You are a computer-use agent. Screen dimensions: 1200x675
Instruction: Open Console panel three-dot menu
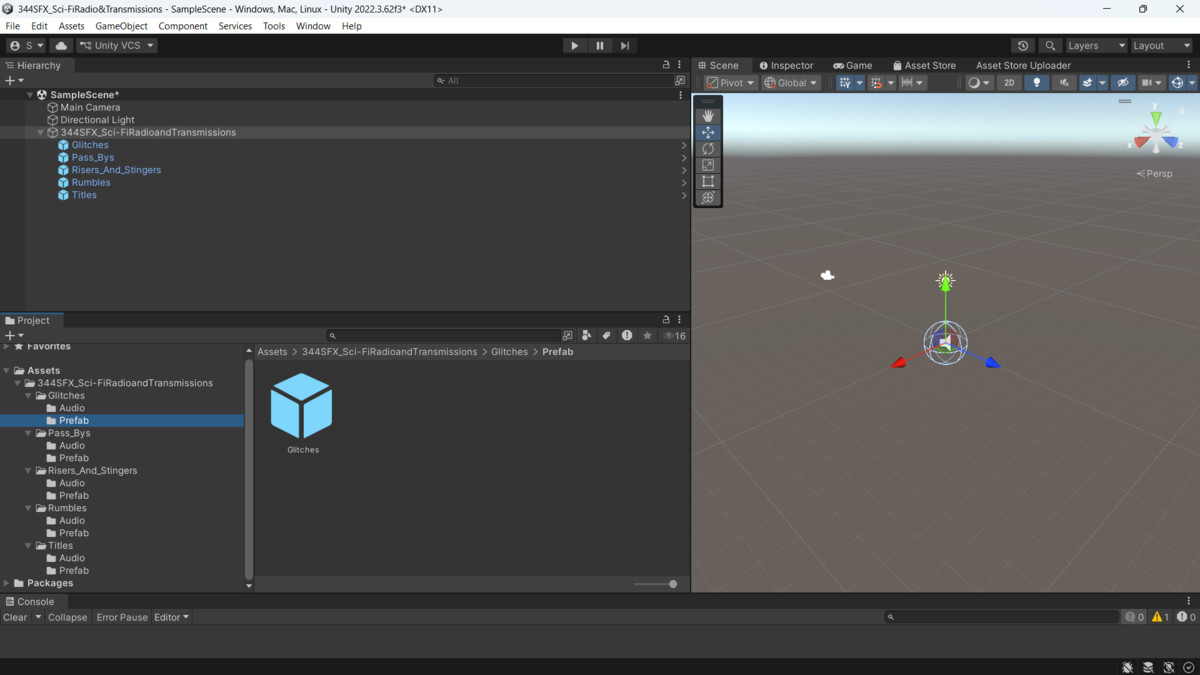click(x=1189, y=601)
